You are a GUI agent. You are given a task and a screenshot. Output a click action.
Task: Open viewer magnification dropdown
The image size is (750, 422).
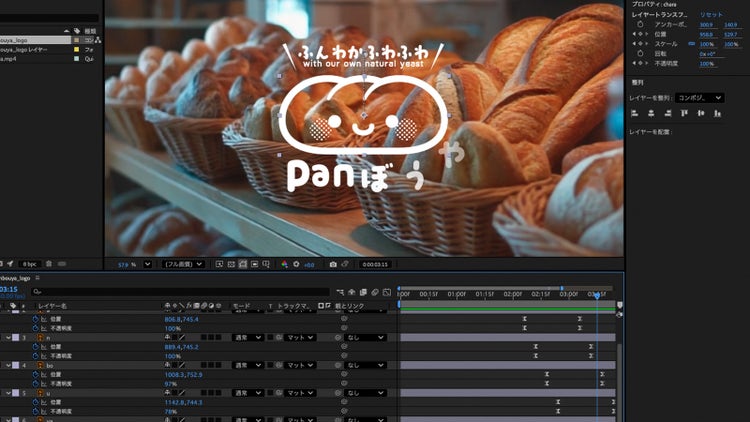point(147,264)
